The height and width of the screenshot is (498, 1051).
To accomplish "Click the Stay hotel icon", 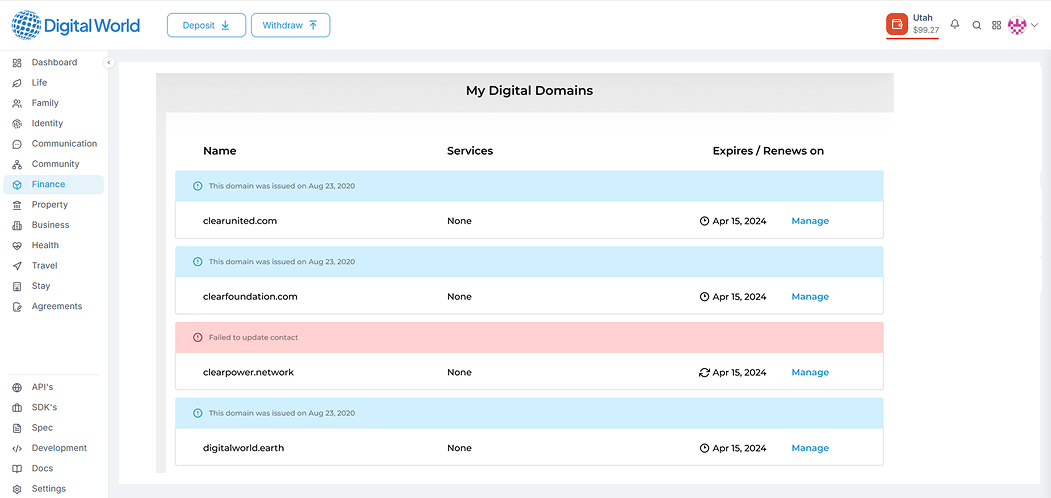I will coord(17,286).
